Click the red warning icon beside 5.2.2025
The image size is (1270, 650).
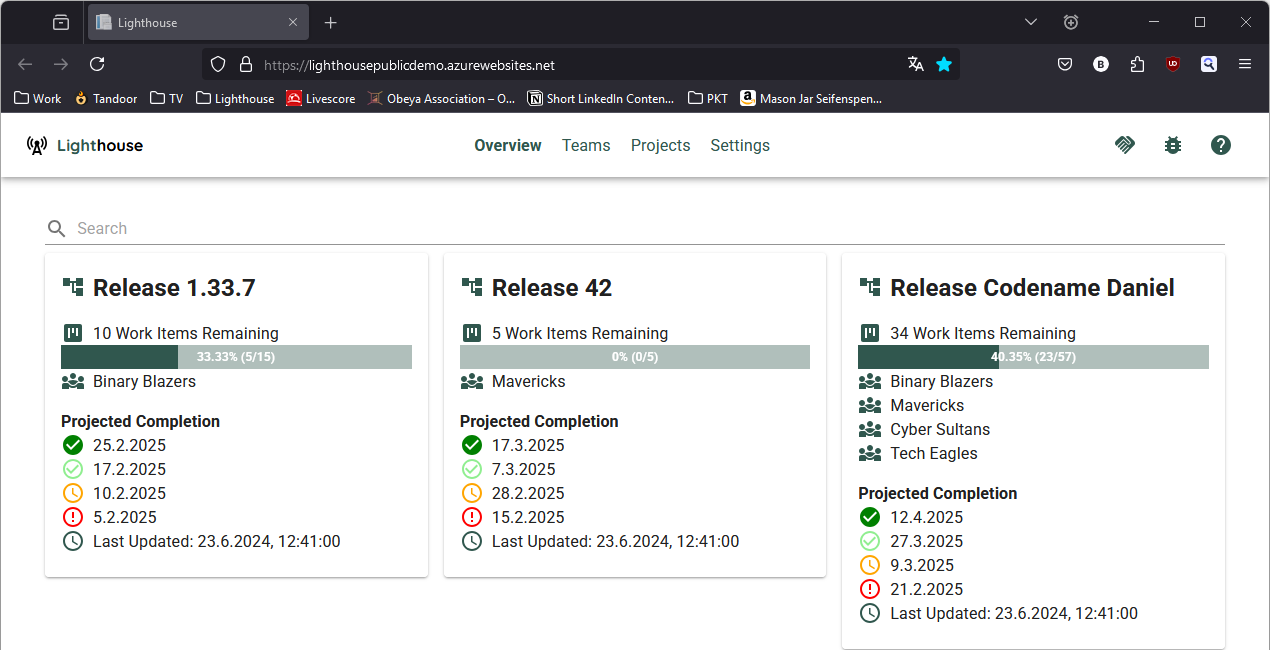[72, 517]
